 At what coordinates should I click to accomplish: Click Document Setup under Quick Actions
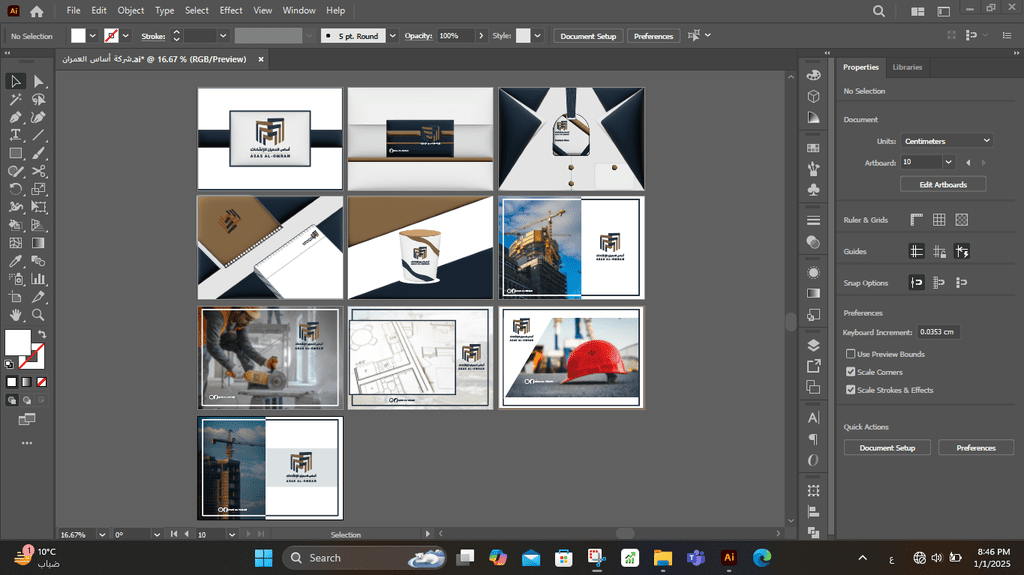click(887, 448)
